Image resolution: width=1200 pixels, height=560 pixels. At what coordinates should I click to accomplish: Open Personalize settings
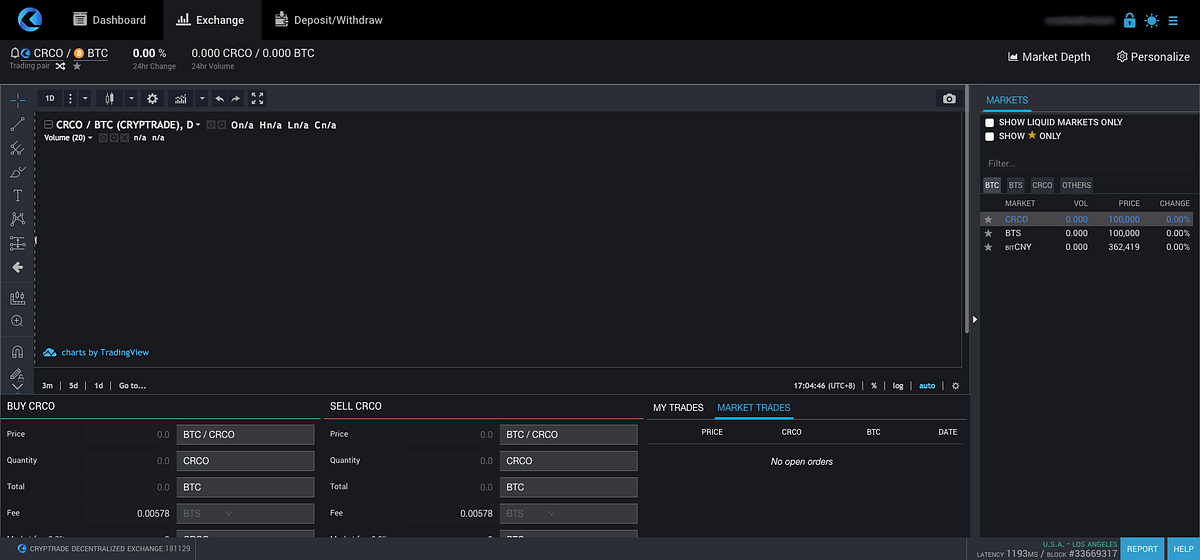pos(1153,57)
